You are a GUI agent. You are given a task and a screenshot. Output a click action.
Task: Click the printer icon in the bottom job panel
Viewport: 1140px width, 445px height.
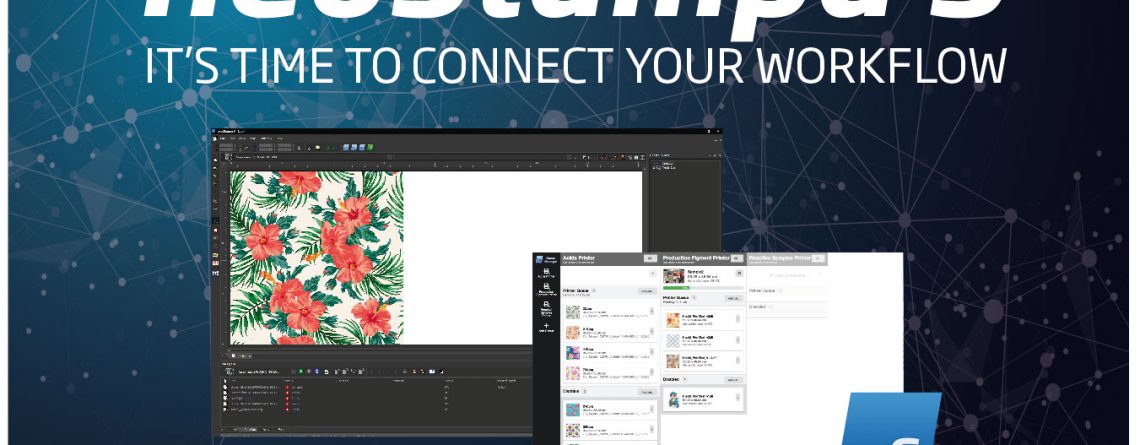[x=230, y=372]
